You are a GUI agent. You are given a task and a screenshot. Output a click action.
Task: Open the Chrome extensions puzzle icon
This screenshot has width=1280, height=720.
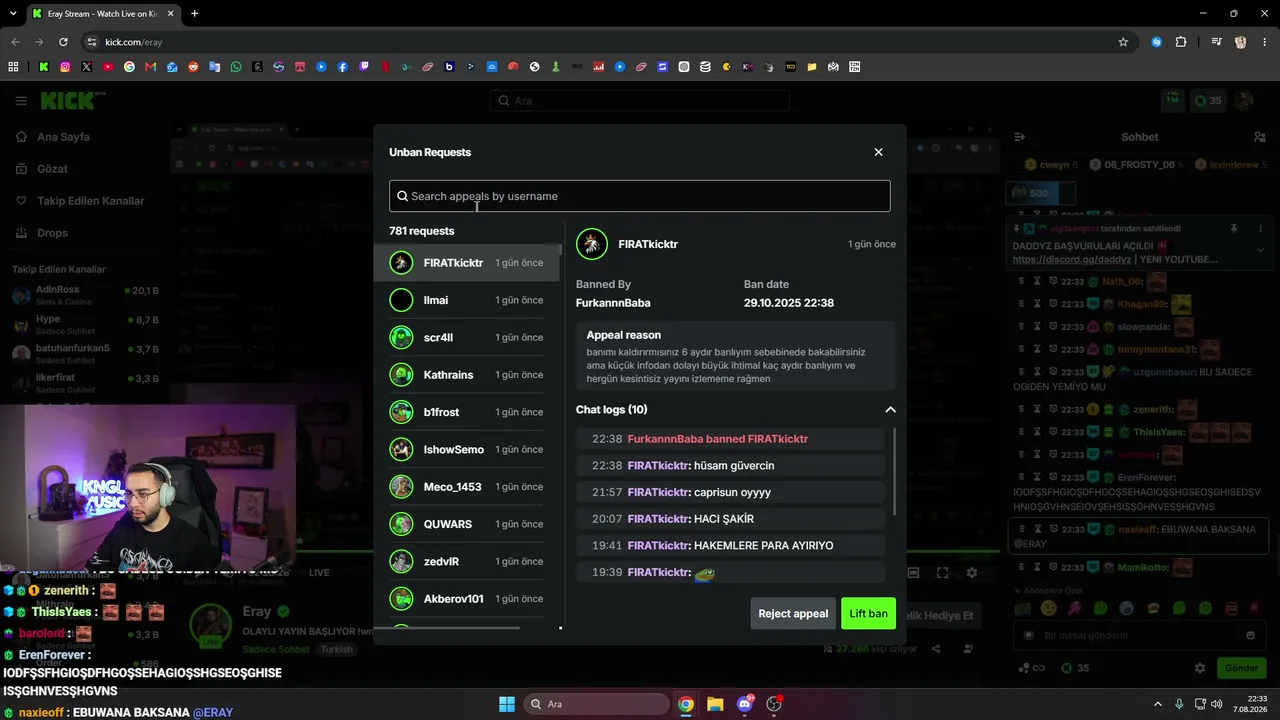click(1181, 42)
